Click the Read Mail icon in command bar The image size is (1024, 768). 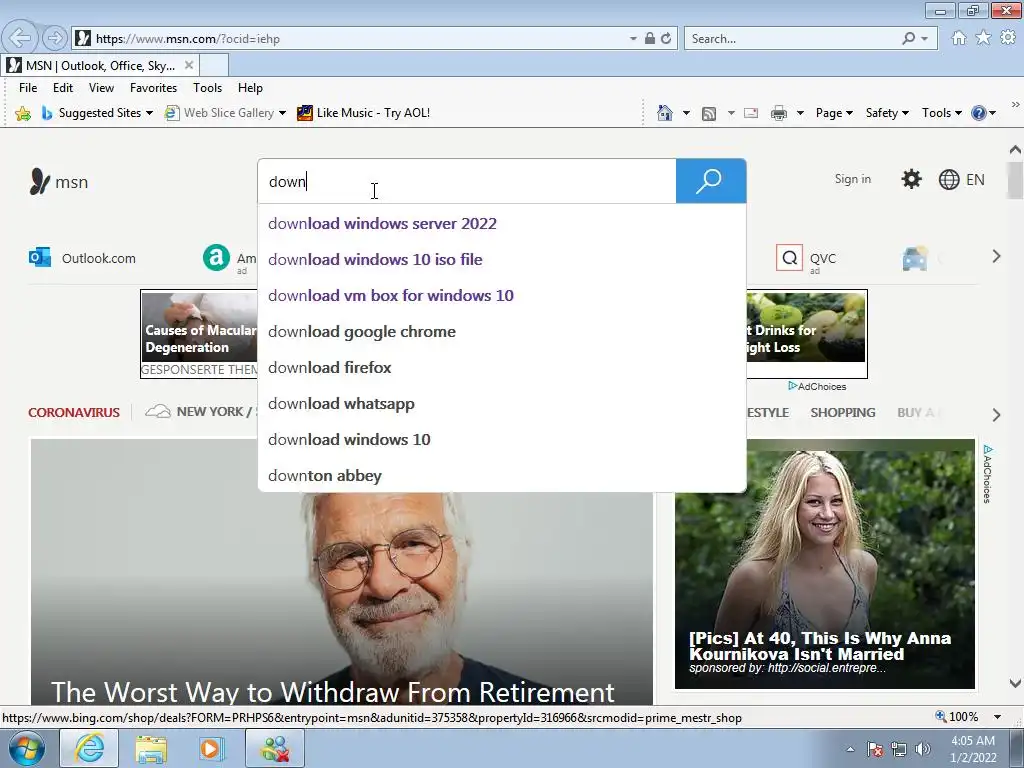tap(751, 113)
